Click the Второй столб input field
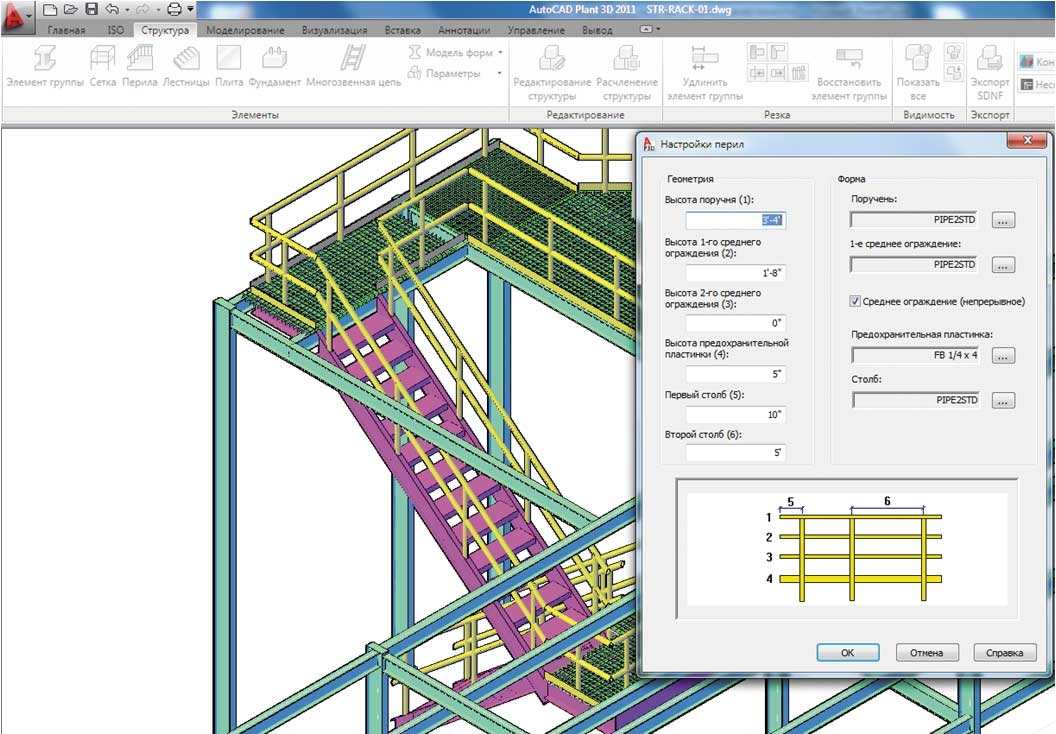Screen dimensions: 1056x734 (735, 453)
